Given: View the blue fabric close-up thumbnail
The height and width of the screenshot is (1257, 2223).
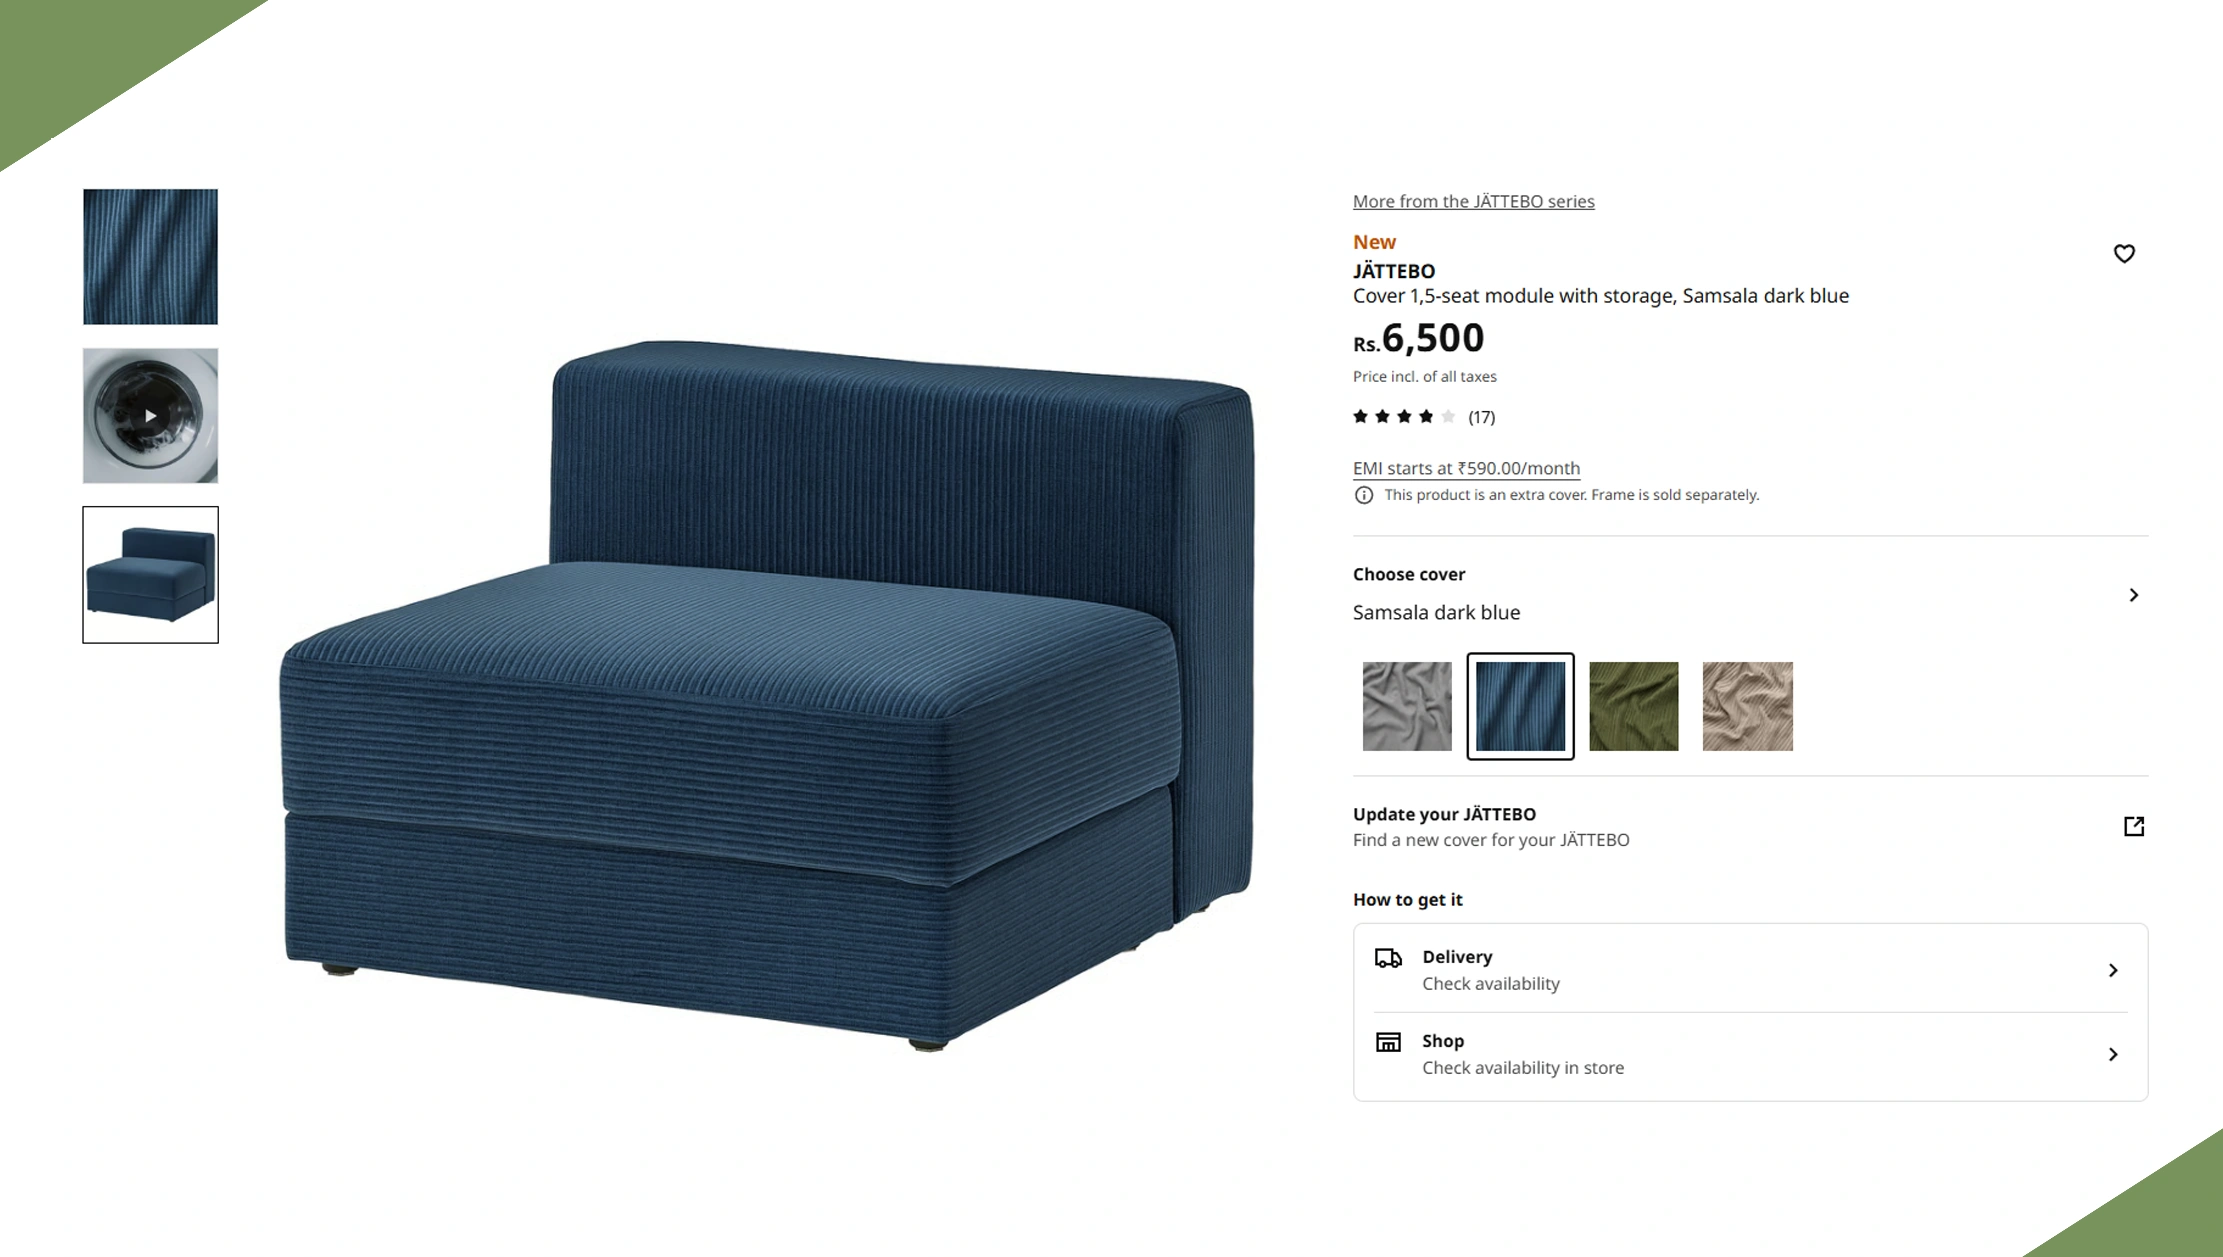Looking at the screenshot, I should [150, 257].
